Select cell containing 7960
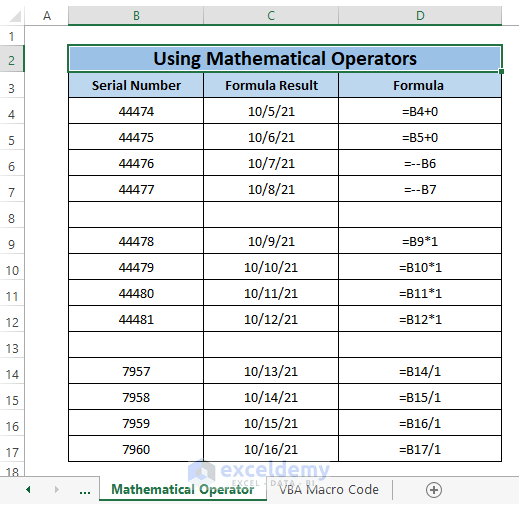 tap(136, 449)
